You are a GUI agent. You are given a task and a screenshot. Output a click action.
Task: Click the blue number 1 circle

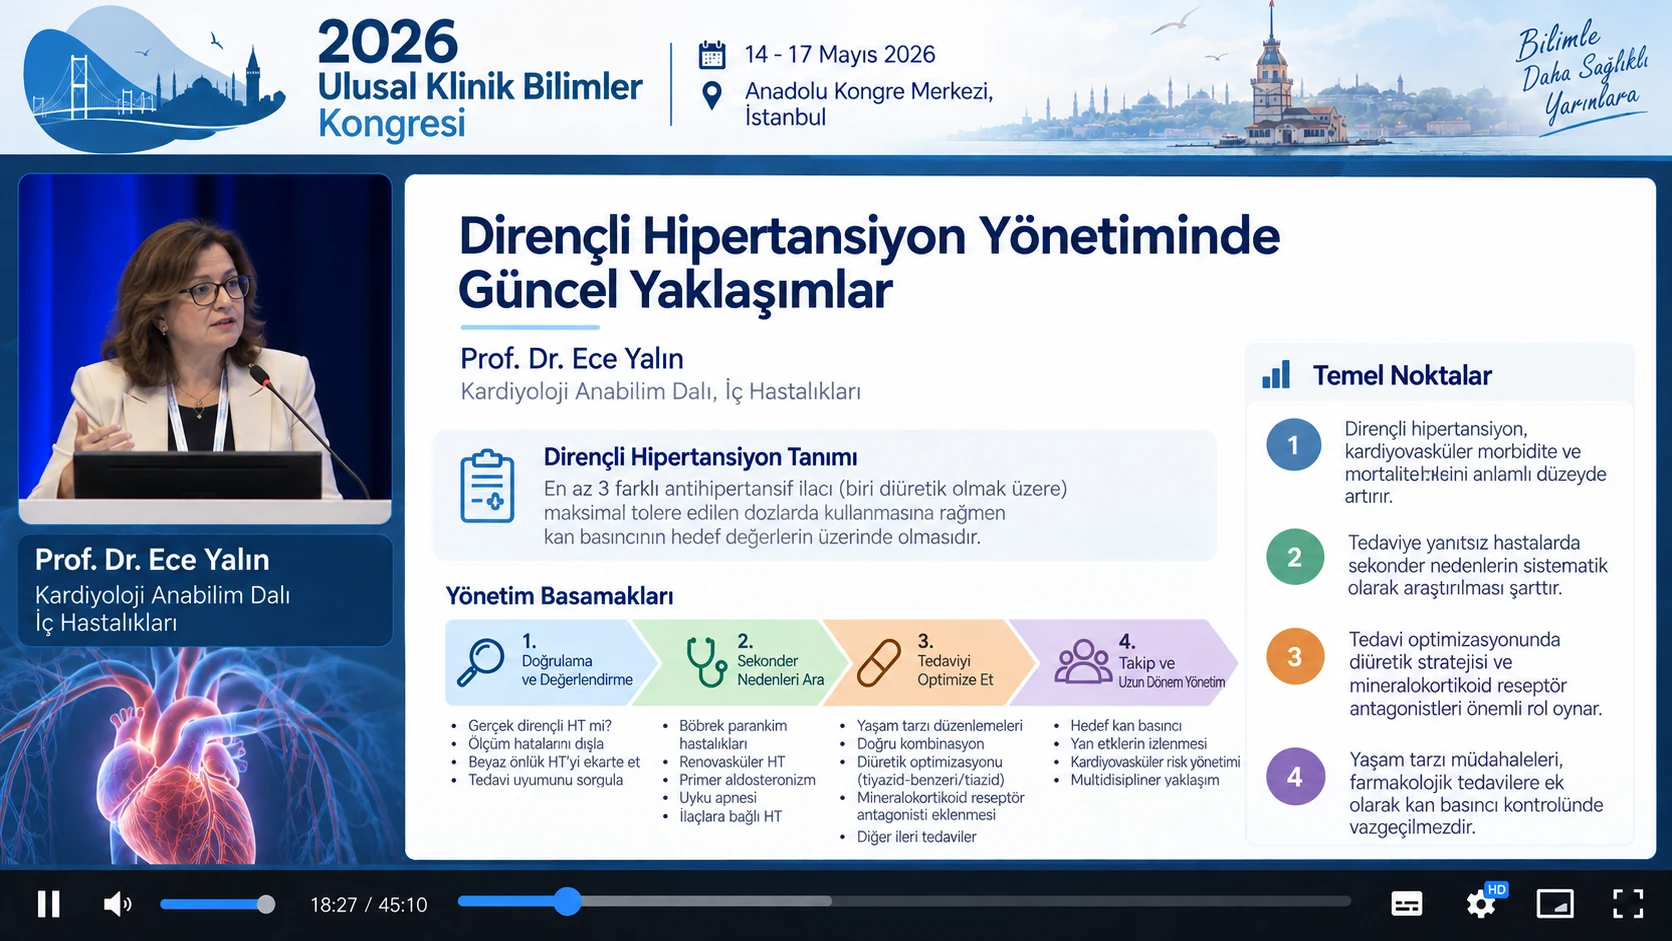[x=1293, y=445]
